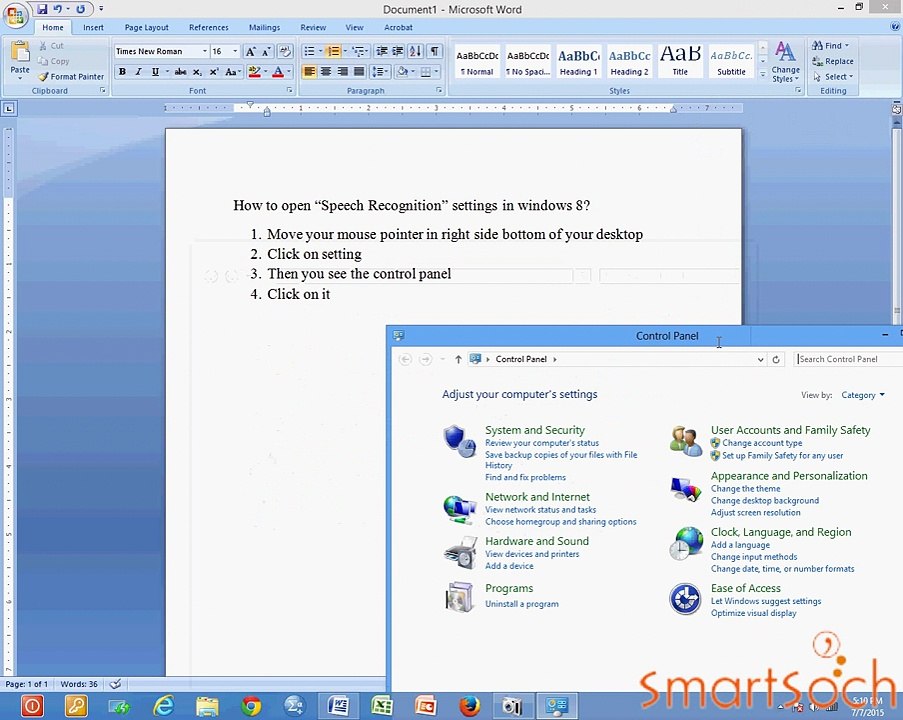903x720 pixels.
Task: Open Appearance and Personalization category
Action: pos(789,476)
